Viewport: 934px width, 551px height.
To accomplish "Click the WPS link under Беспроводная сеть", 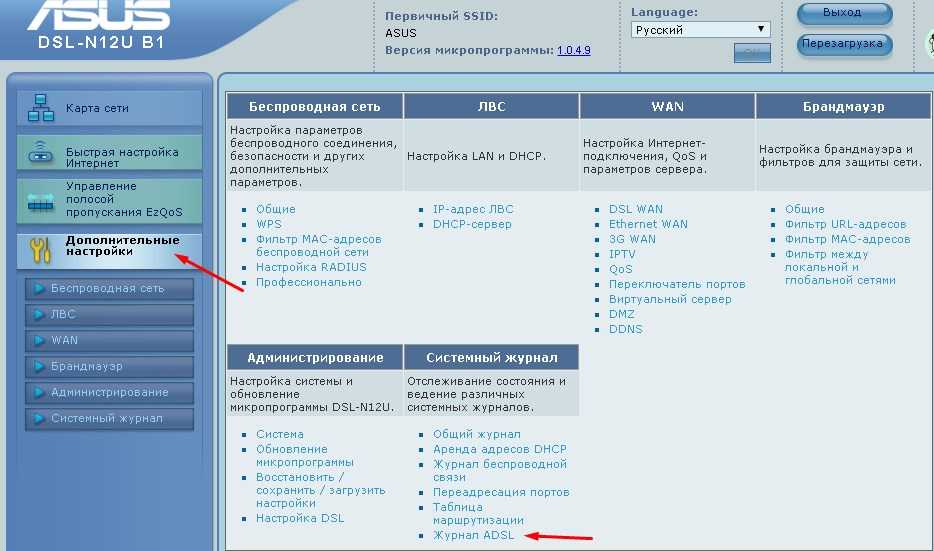I will [x=268, y=225].
